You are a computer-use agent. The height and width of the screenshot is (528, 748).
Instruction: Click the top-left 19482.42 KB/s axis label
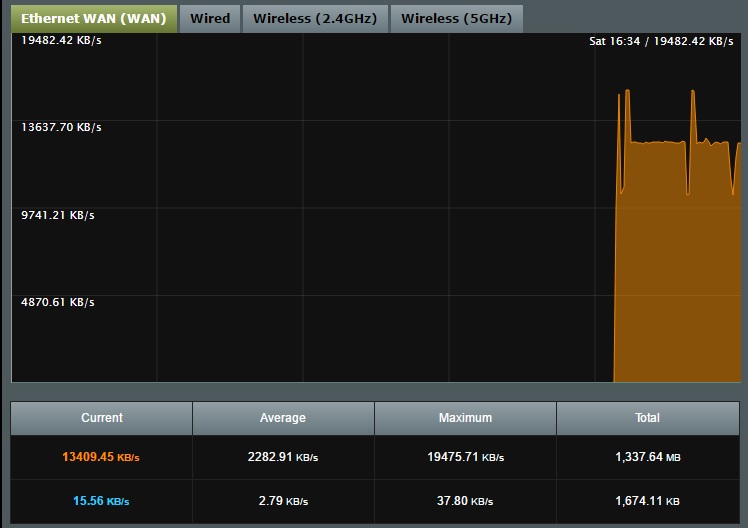click(61, 41)
